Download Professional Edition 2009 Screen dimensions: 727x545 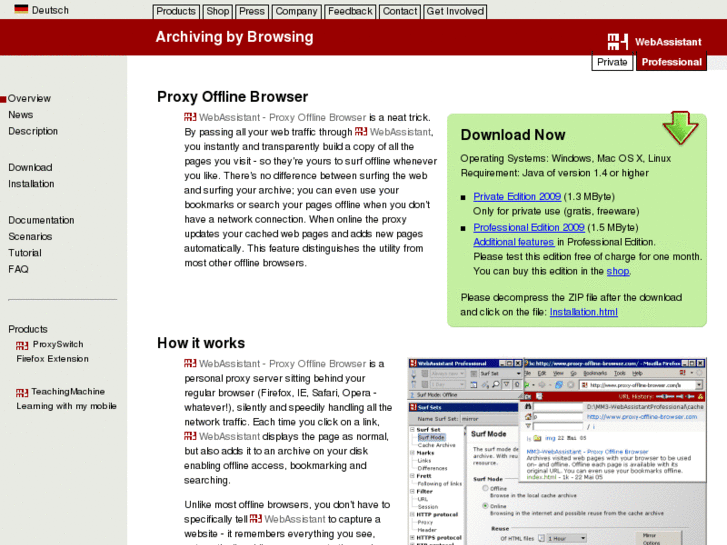coord(529,227)
